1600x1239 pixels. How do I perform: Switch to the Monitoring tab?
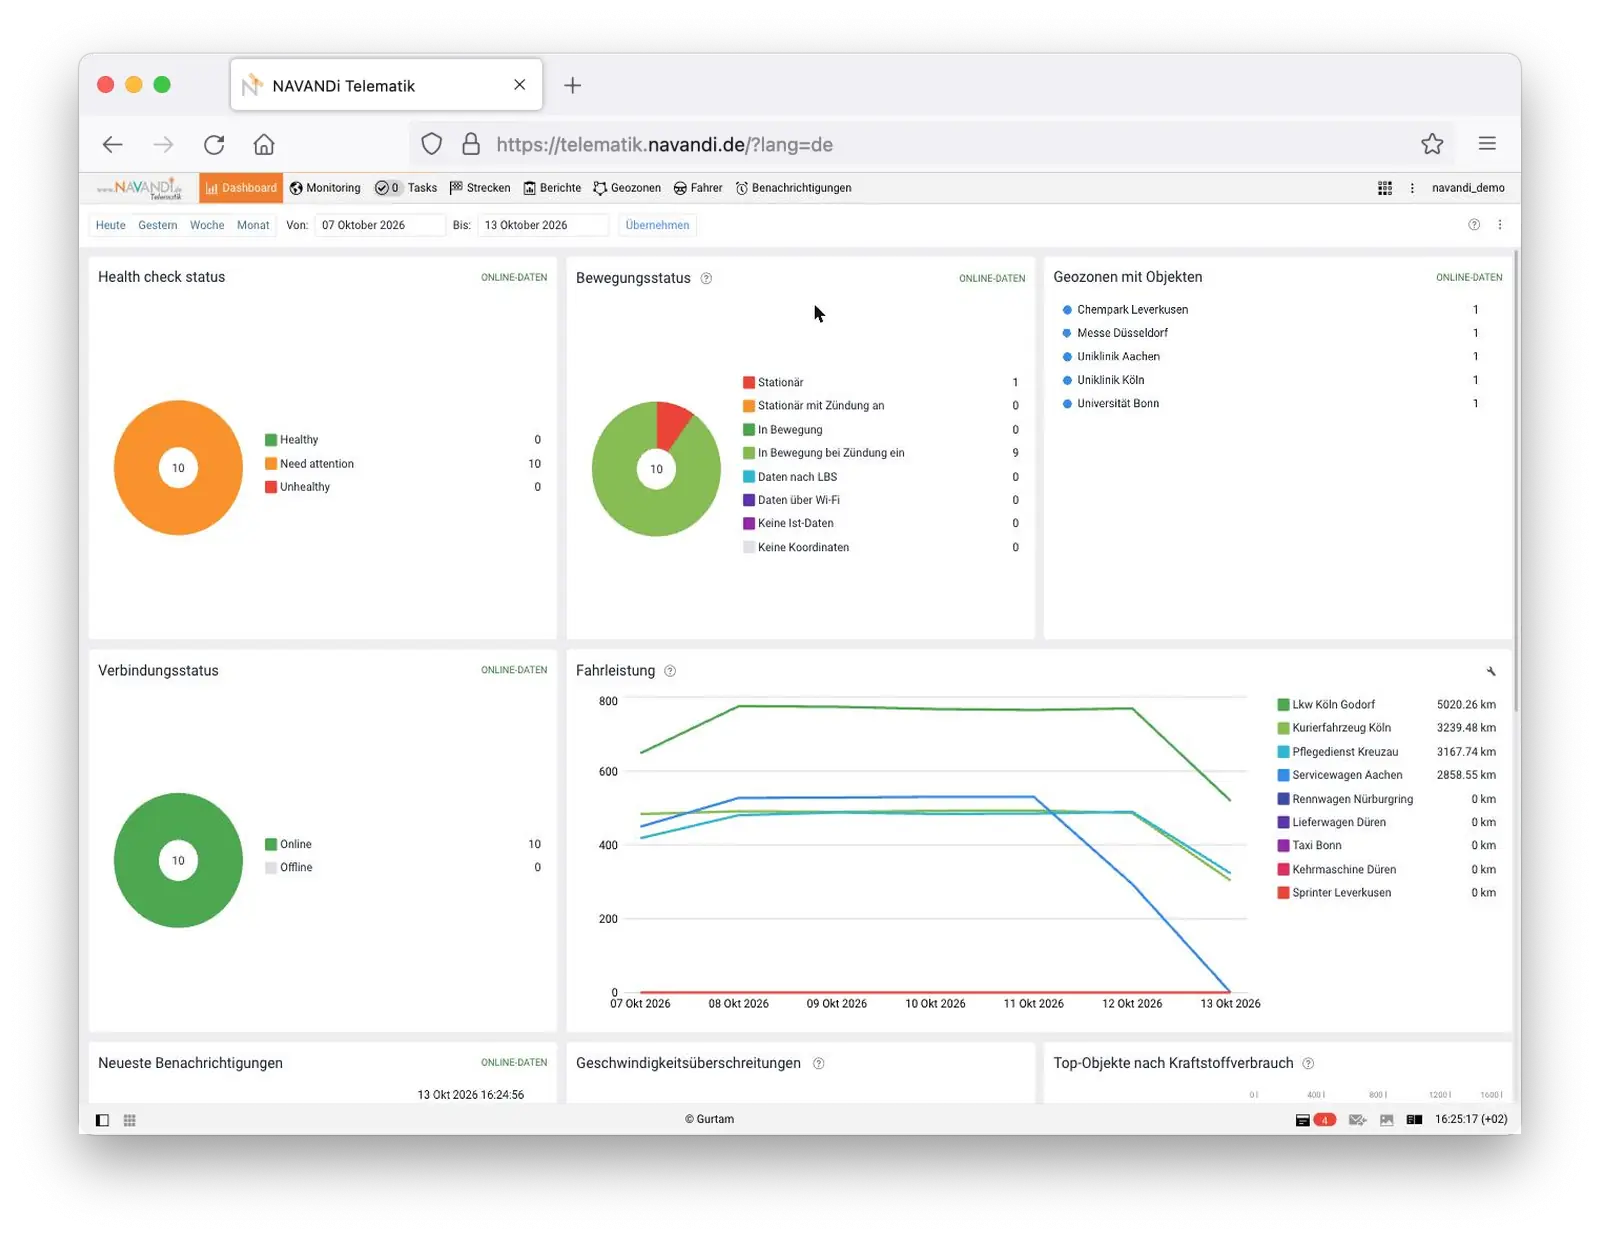(326, 188)
